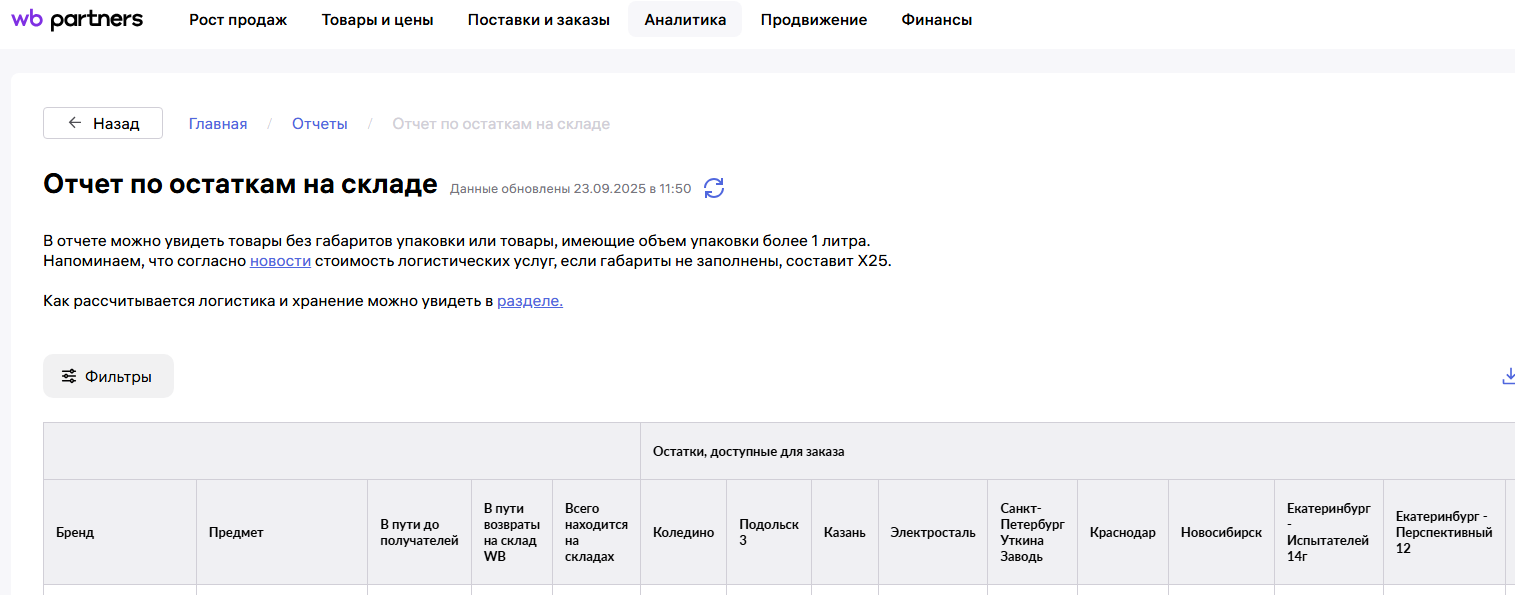Click the Коледино warehouse column header
Viewport: 1515px width, 595px height.
click(683, 532)
